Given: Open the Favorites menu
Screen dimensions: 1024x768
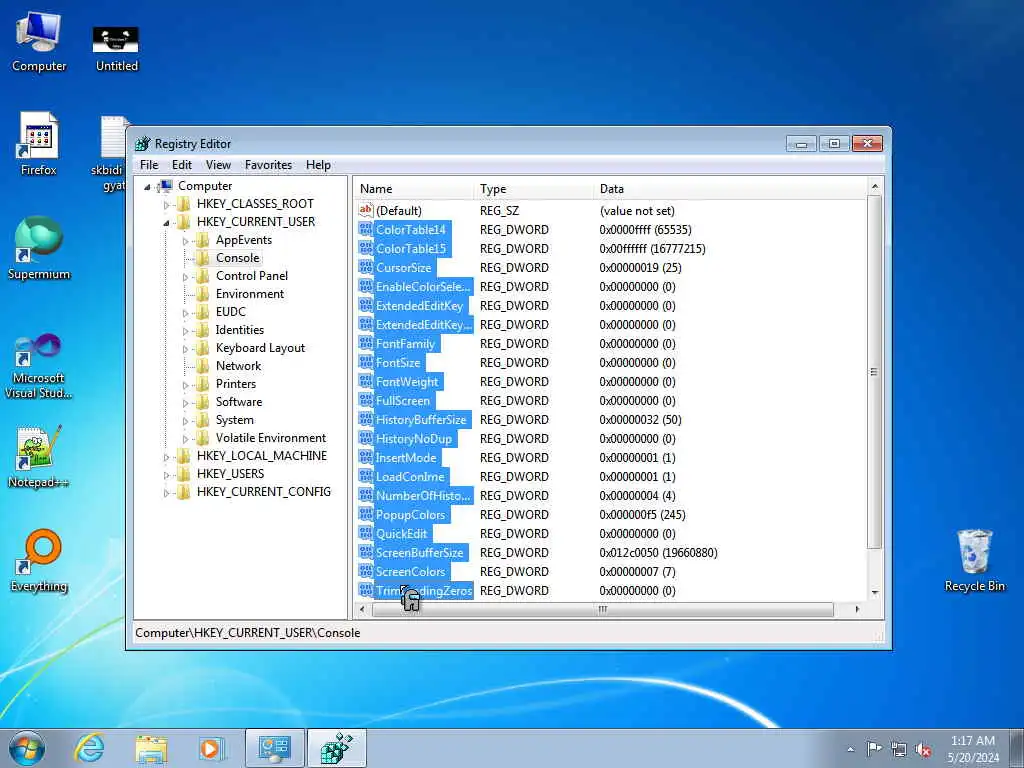Looking at the screenshot, I should 268,165.
